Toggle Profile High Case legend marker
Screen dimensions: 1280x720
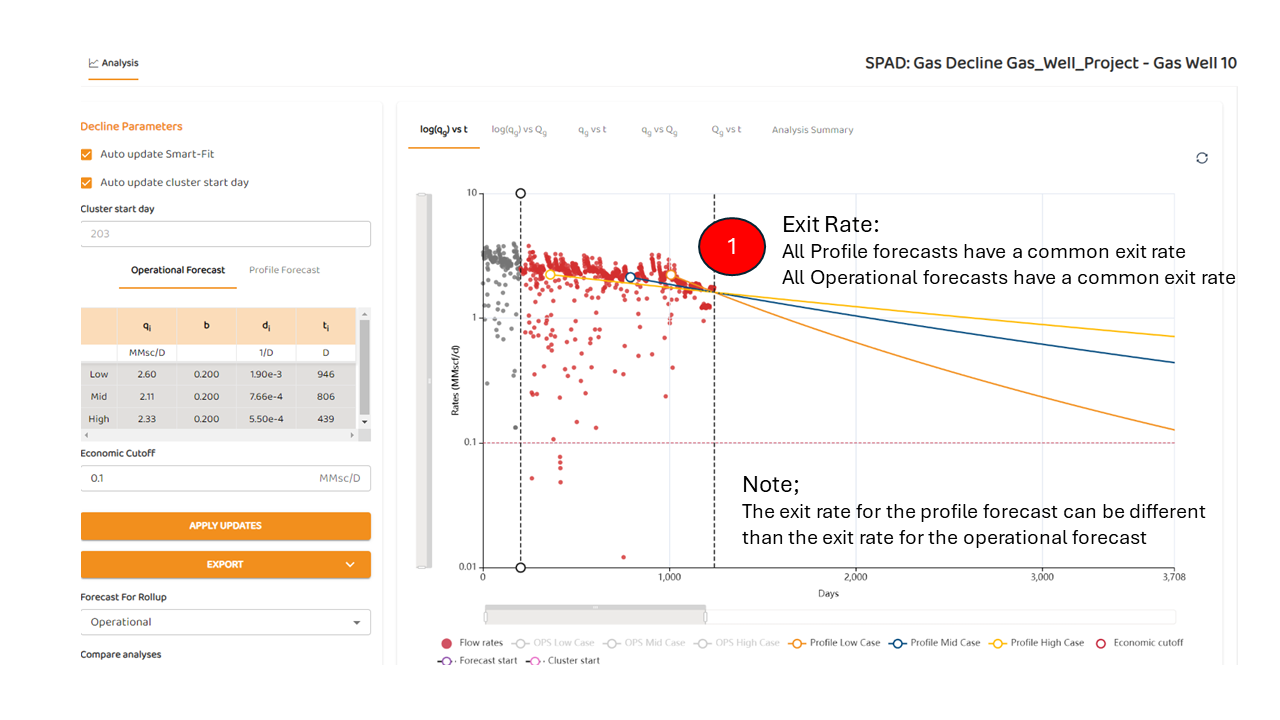coord(998,643)
